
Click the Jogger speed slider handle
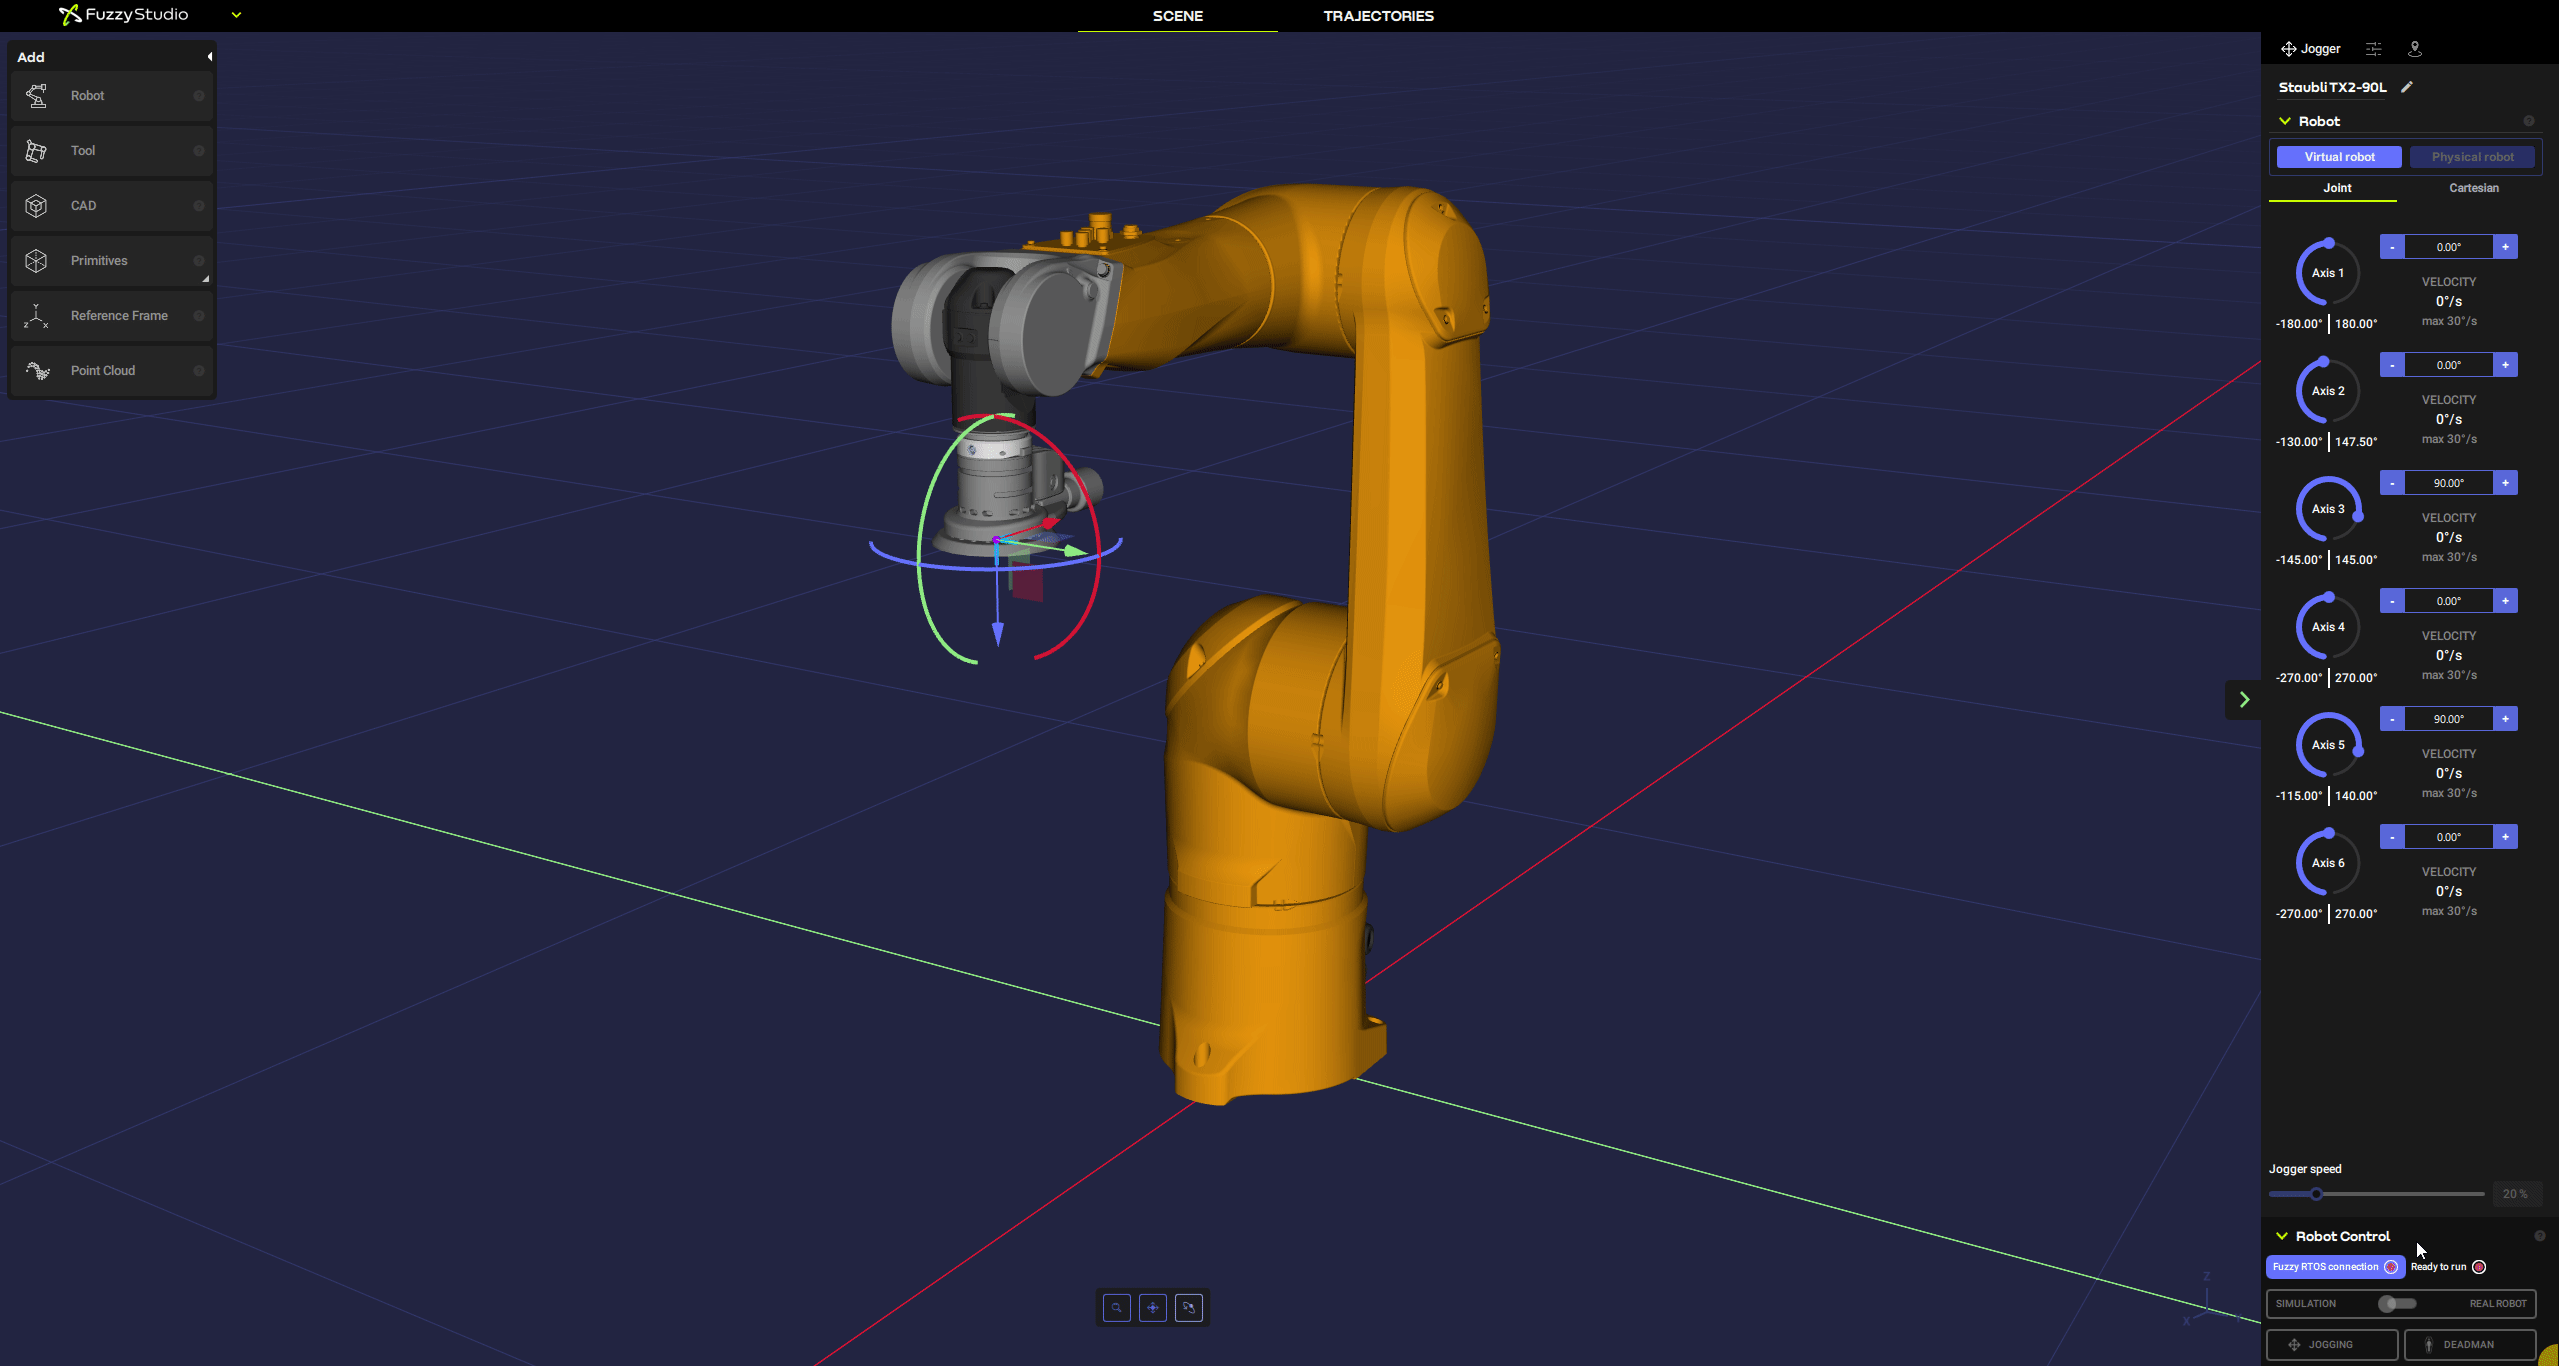click(2316, 1194)
